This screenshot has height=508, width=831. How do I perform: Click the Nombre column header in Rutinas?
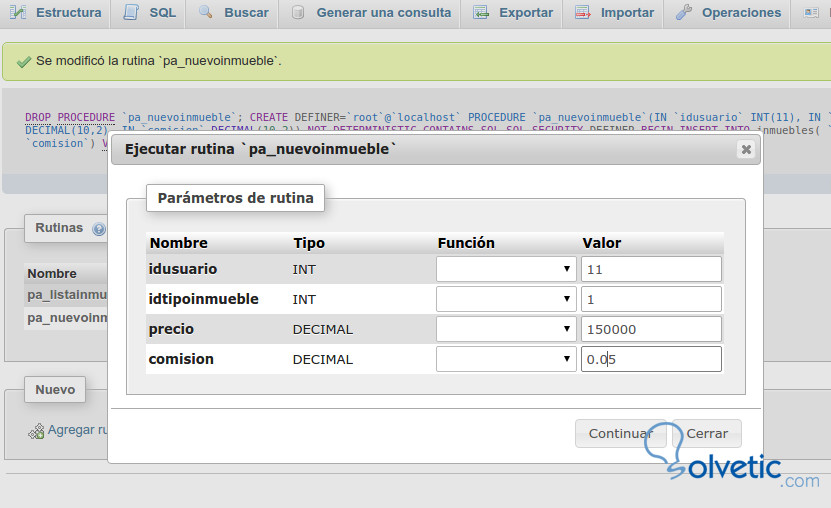click(52, 274)
